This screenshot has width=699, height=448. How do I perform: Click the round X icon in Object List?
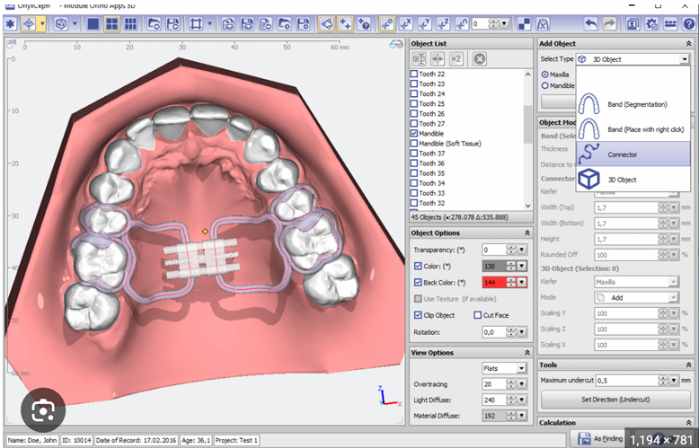pos(480,59)
